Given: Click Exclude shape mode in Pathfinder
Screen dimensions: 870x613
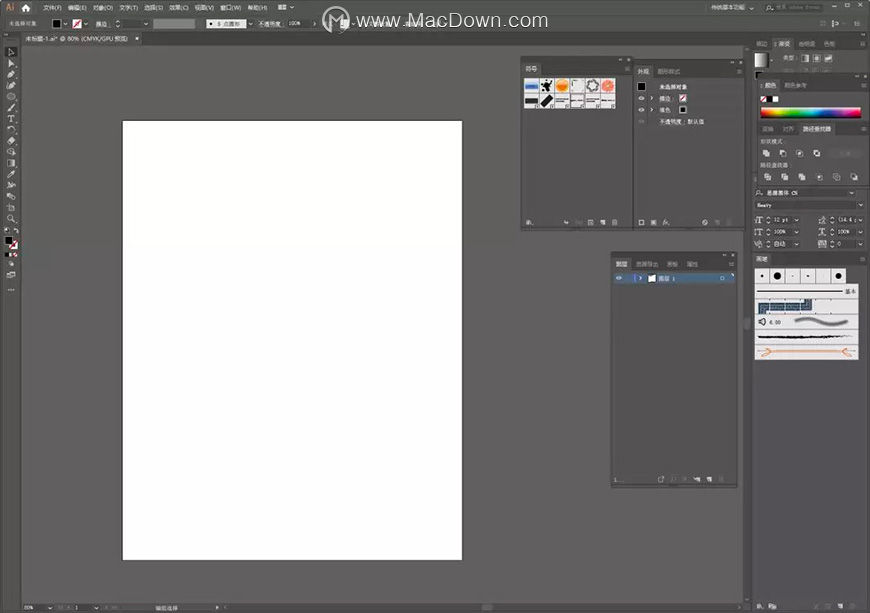Looking at the screenshot, I should pyautogui.click(x=817, y=153).
